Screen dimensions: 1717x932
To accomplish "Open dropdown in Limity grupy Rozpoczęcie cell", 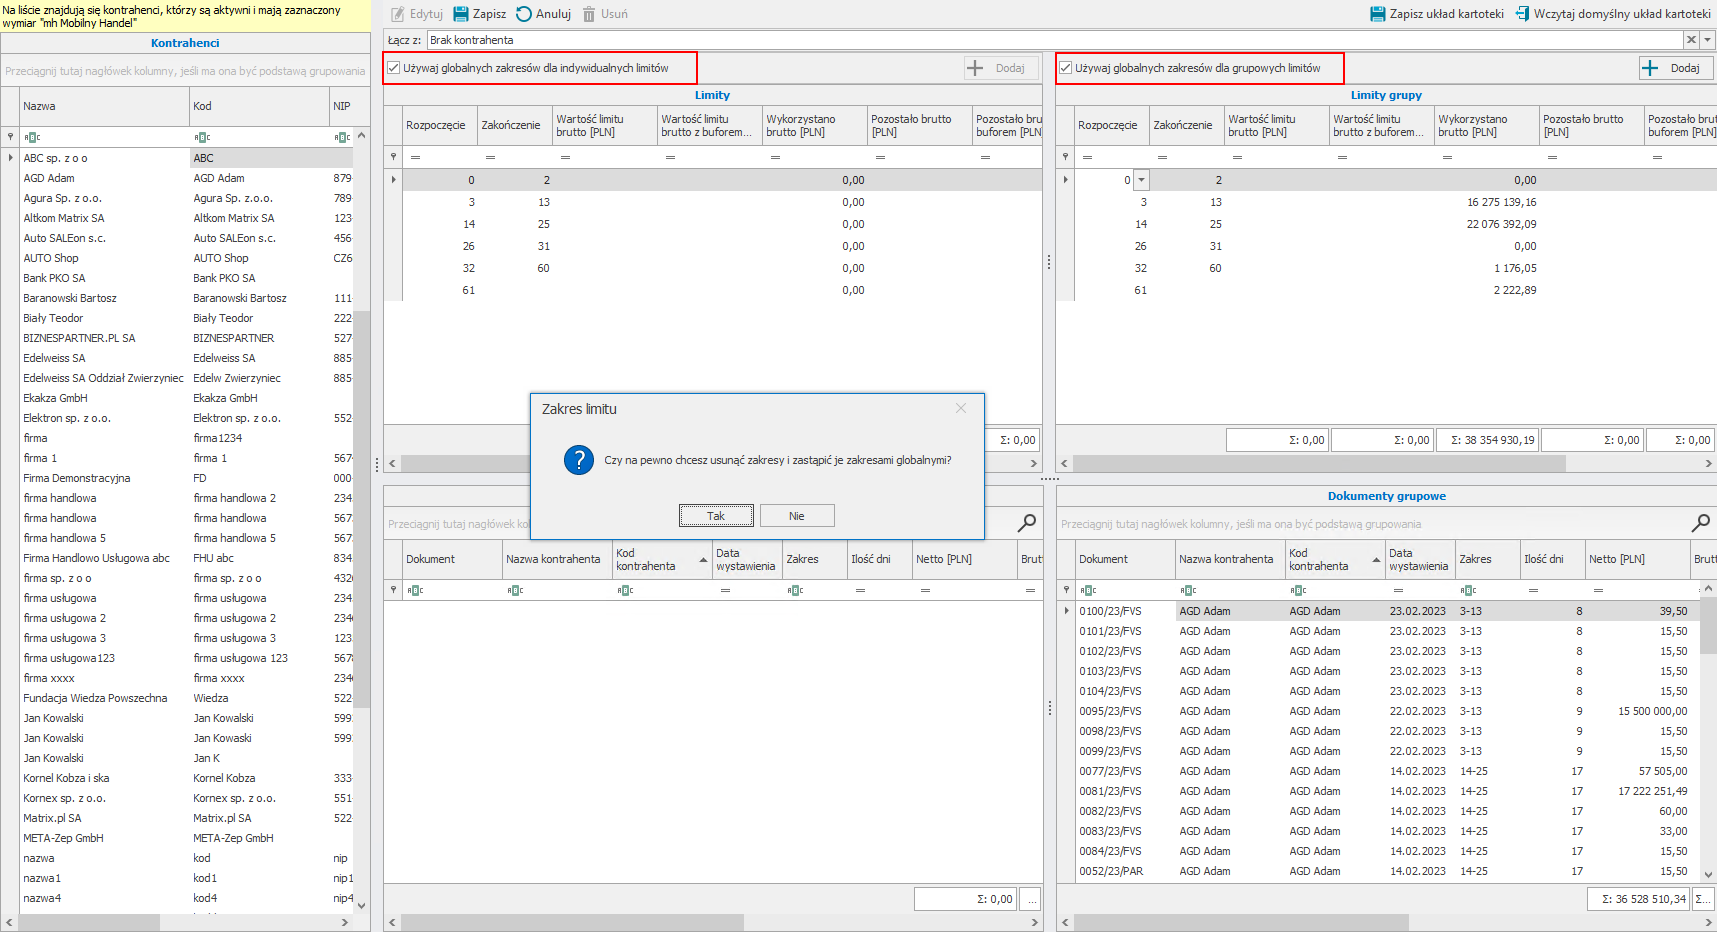I will 1142,180.
